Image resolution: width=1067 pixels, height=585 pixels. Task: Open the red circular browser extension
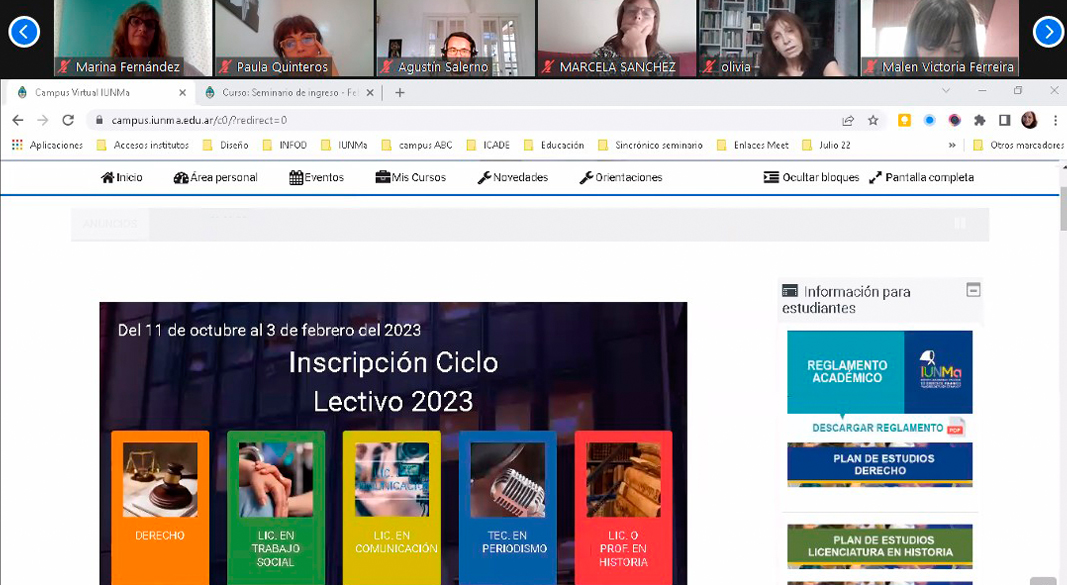coord(955,120)
